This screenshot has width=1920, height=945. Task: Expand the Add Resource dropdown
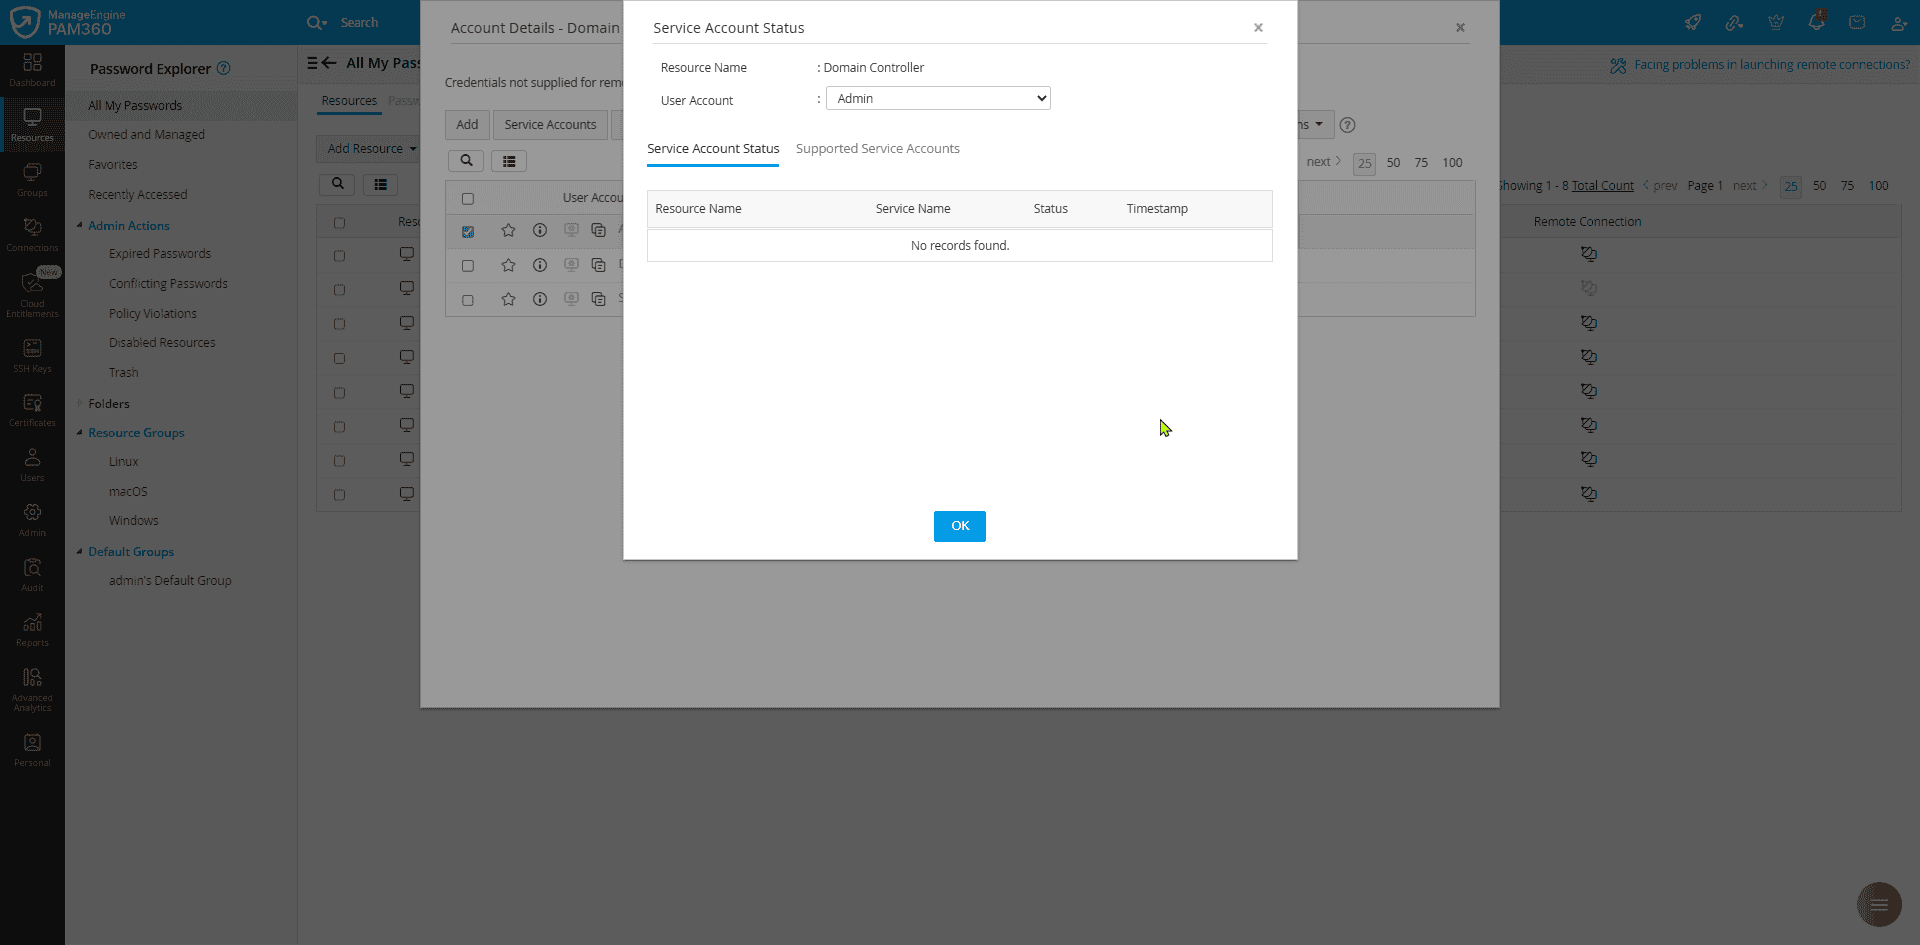tap(370, 148)
